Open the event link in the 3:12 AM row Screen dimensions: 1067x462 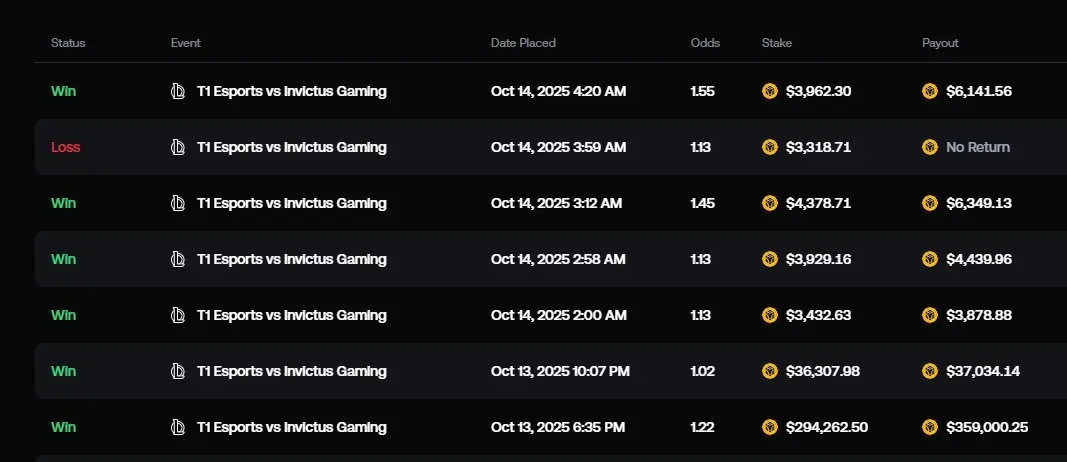(291, 203)
